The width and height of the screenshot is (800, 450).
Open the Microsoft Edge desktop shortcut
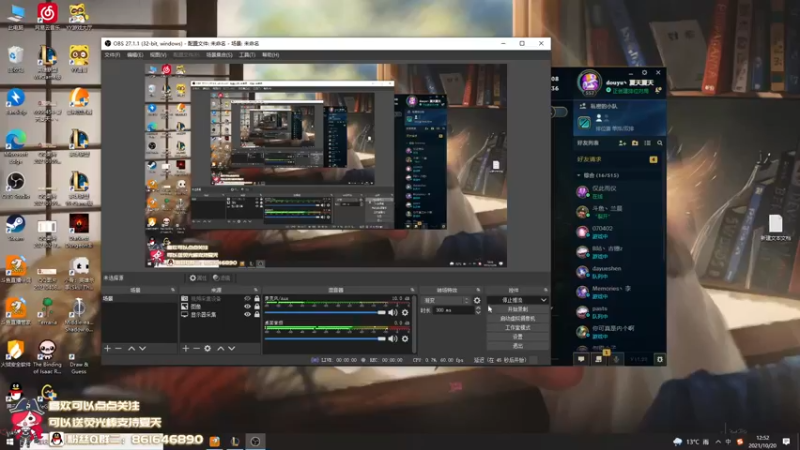pyautogui.click(x=16, y=146)
